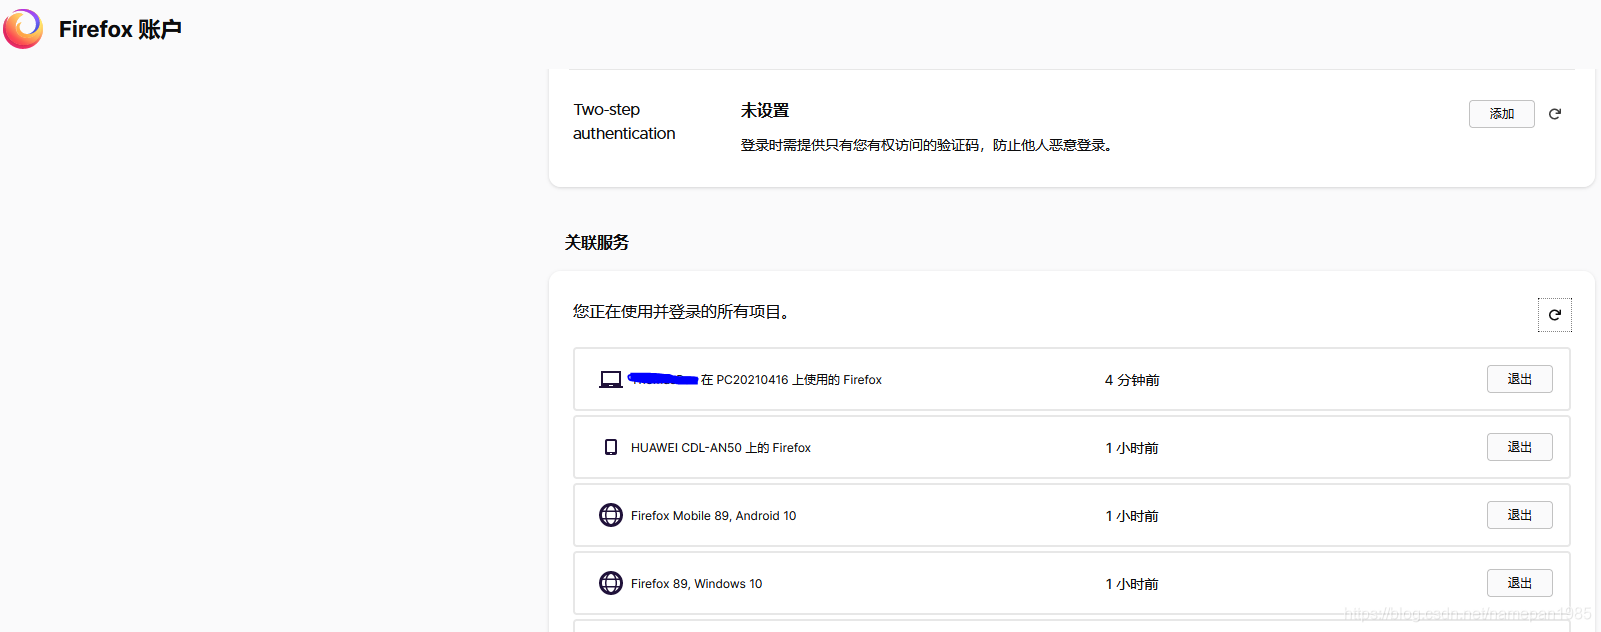This screenshot has height=632, width=1601.
Task: Select the Two-step authentication label
Action: click(624, 121)
